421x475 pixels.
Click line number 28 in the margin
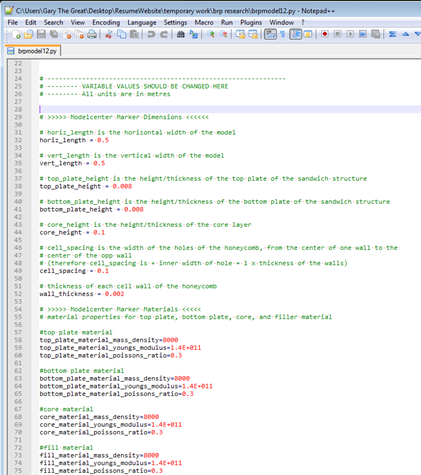[x=18, y=109]
